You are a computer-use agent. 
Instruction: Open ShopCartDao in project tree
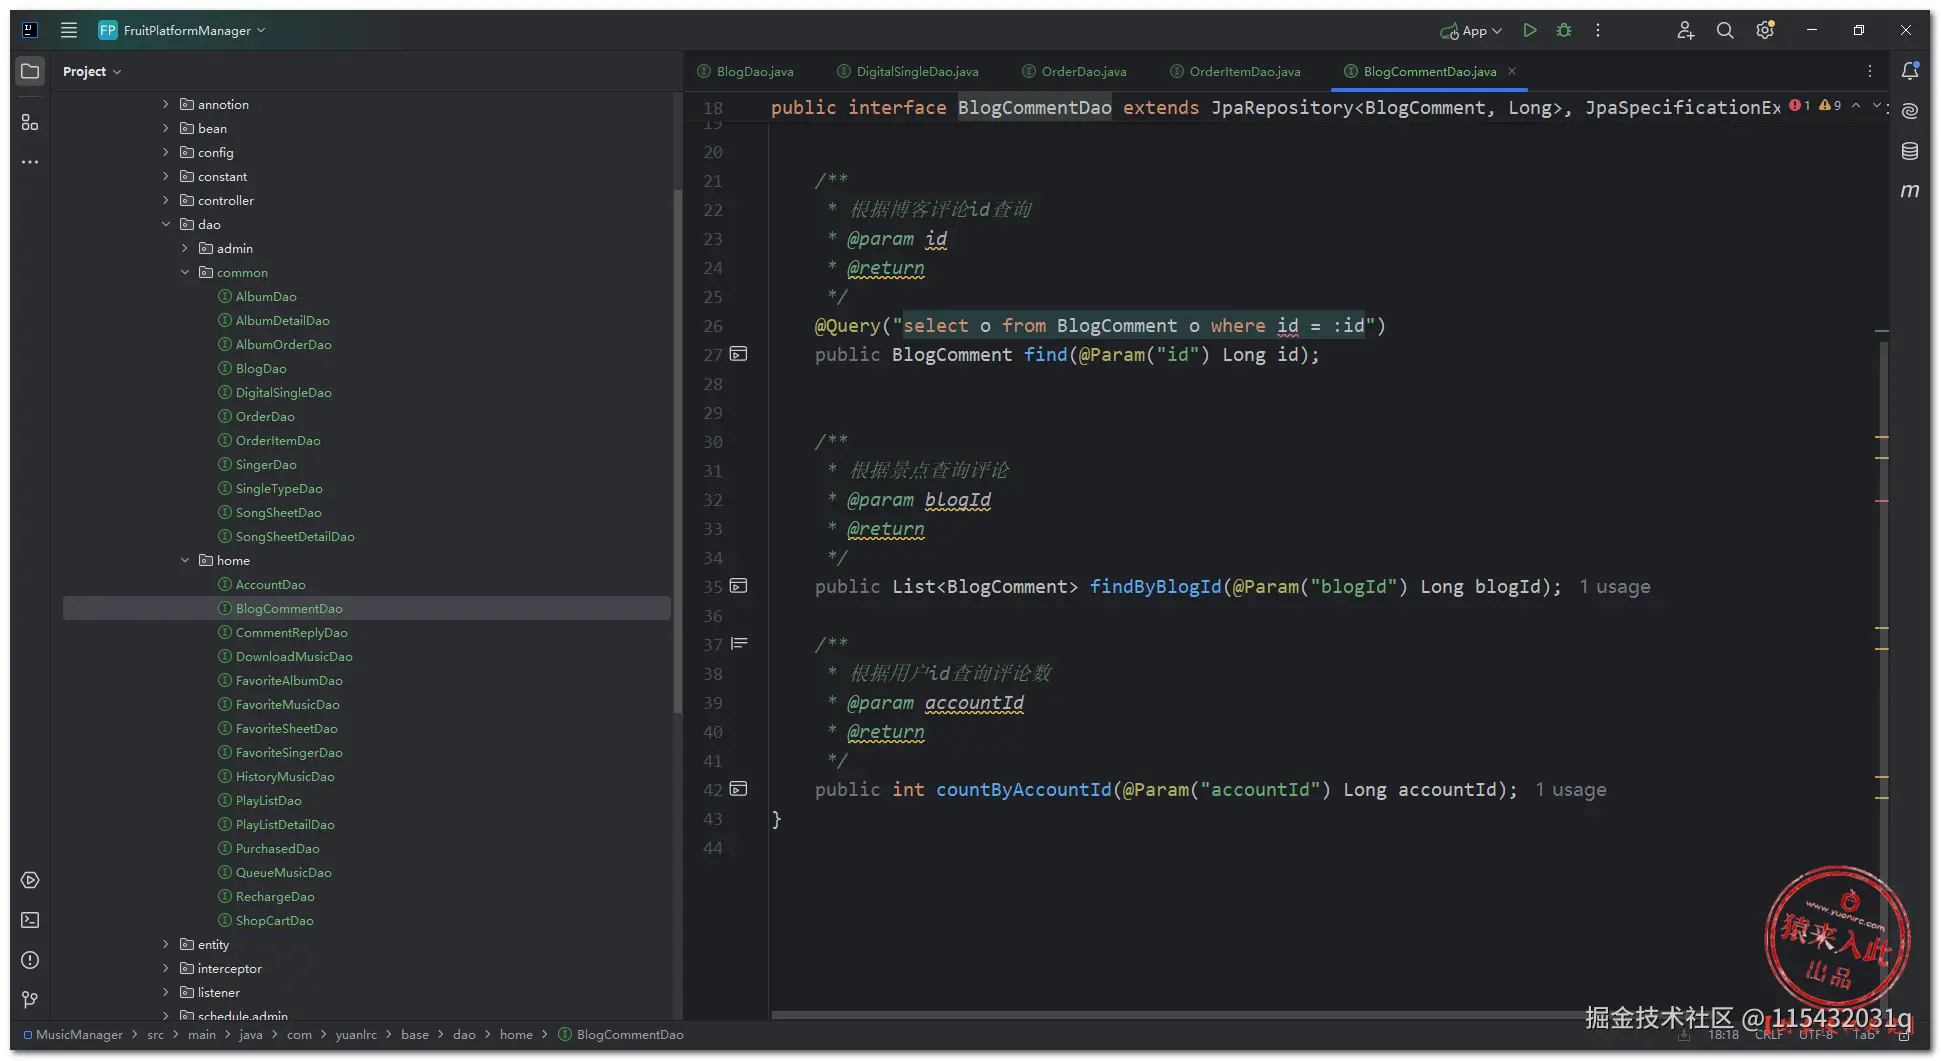point(274,920)
